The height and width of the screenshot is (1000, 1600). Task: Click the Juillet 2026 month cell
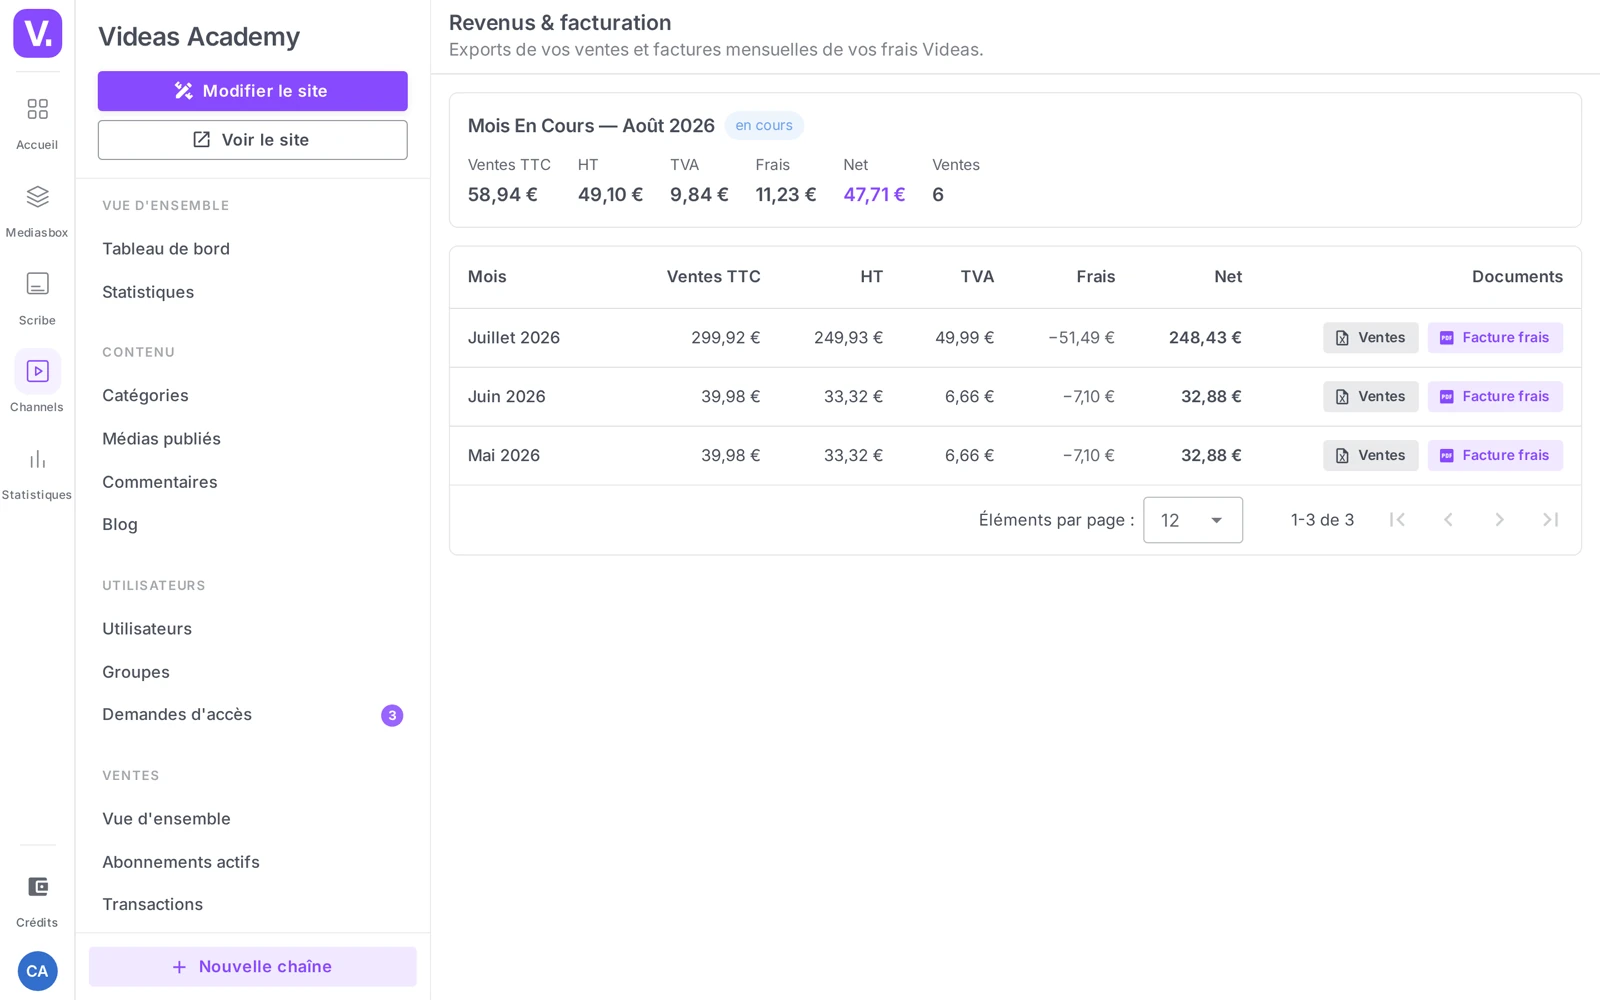click(x=514, y=338)
